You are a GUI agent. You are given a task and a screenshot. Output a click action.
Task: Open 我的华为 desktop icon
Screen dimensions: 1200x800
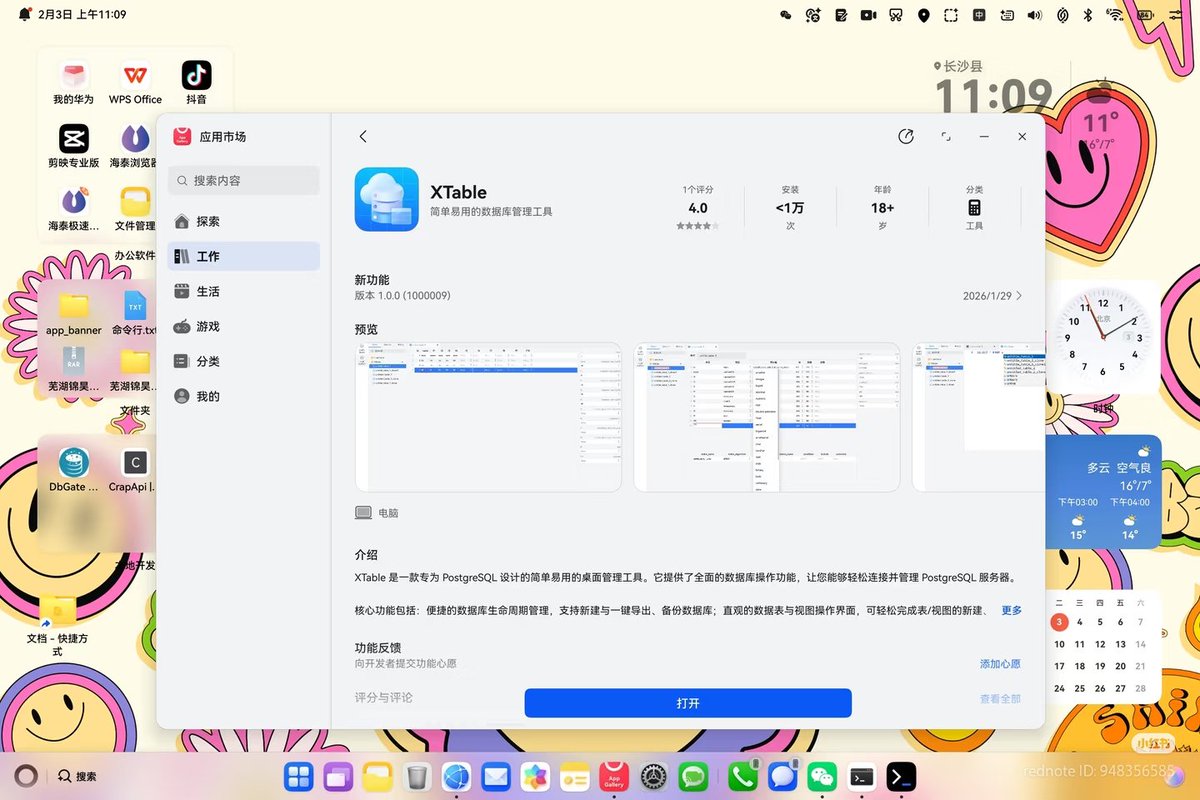(73, 84)
